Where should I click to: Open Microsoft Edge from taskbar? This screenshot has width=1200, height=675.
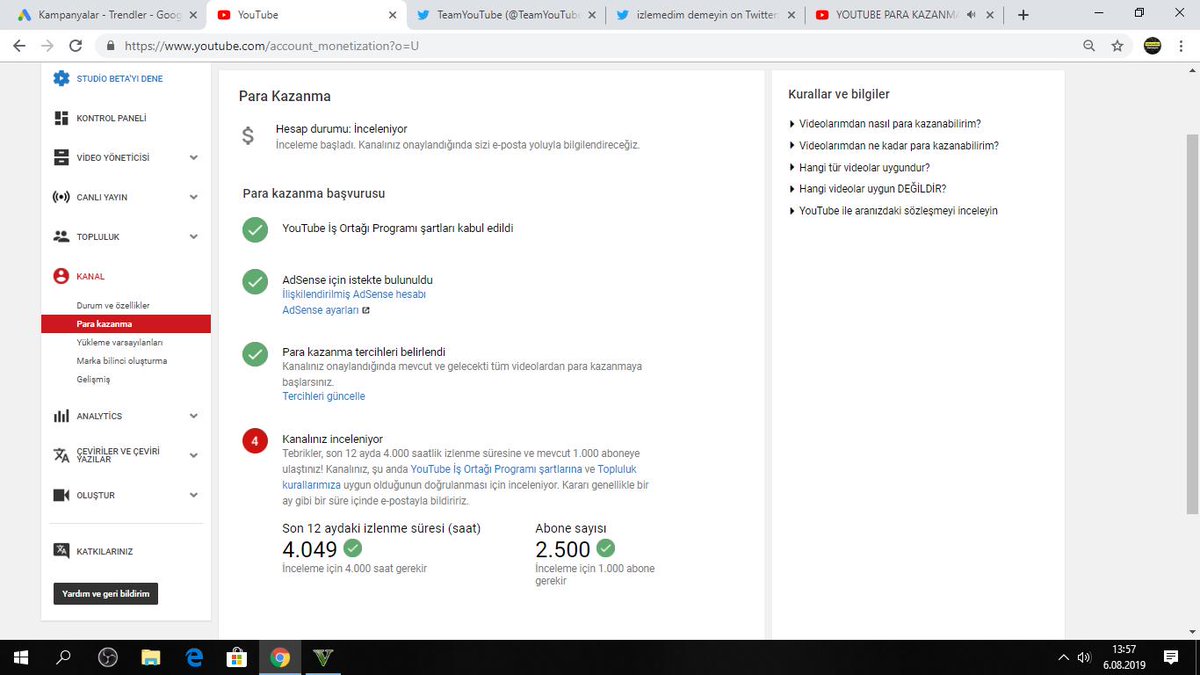point(194,657)
